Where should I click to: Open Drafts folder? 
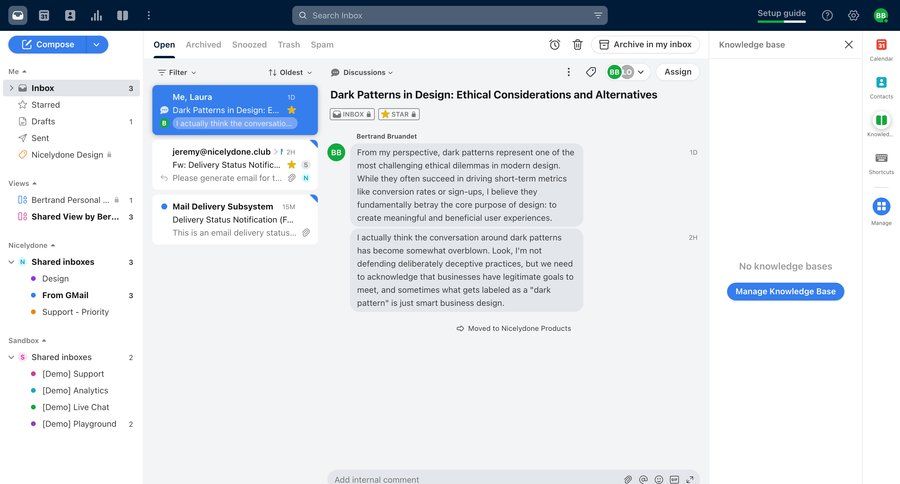72,121
